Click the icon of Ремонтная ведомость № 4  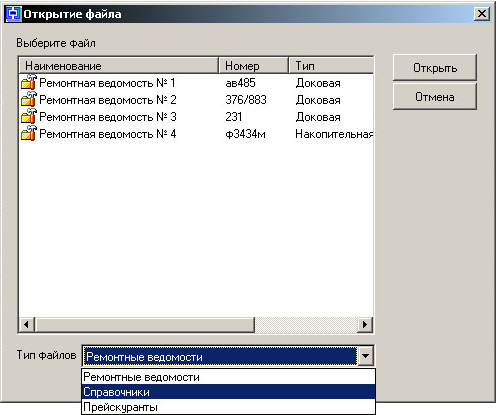click(x=29, y=133)
